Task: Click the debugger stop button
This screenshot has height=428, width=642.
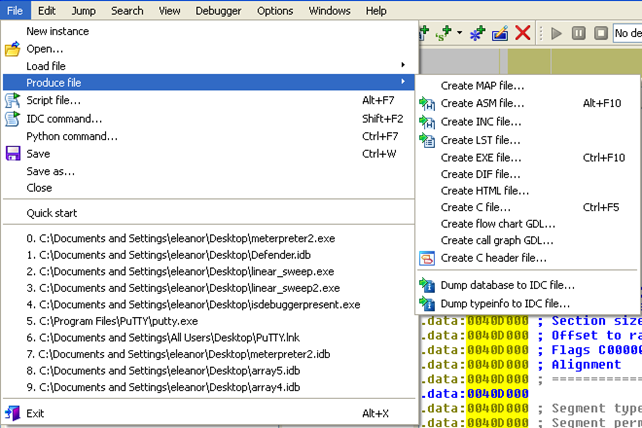Action: coord(599,34)
